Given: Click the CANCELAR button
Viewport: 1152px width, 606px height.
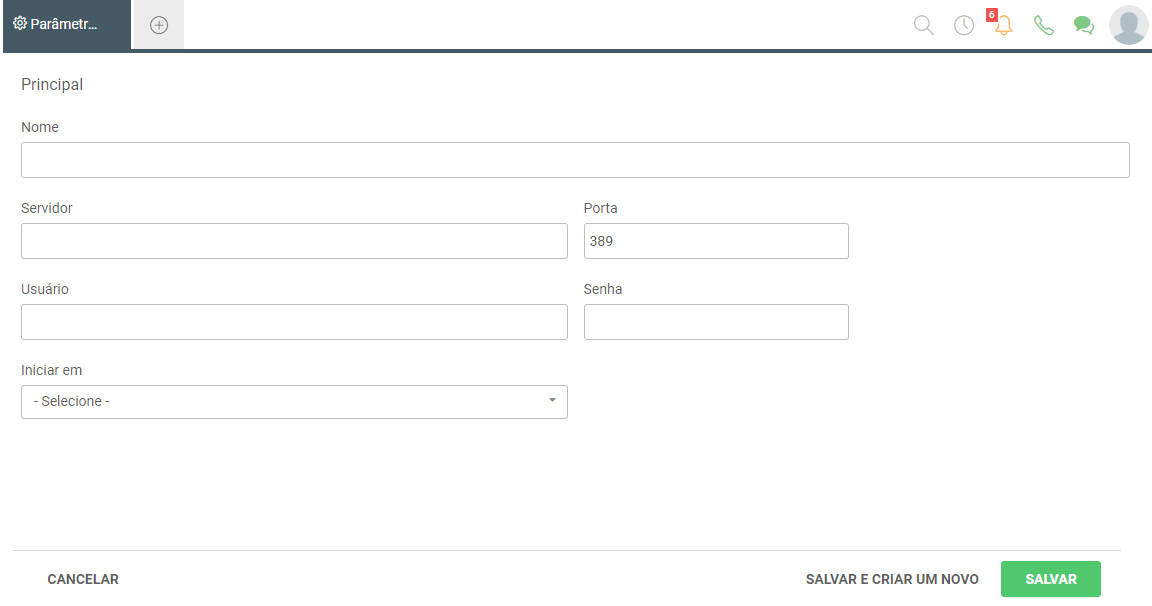Looking at the screenshot, I should (x=83, y=579).
